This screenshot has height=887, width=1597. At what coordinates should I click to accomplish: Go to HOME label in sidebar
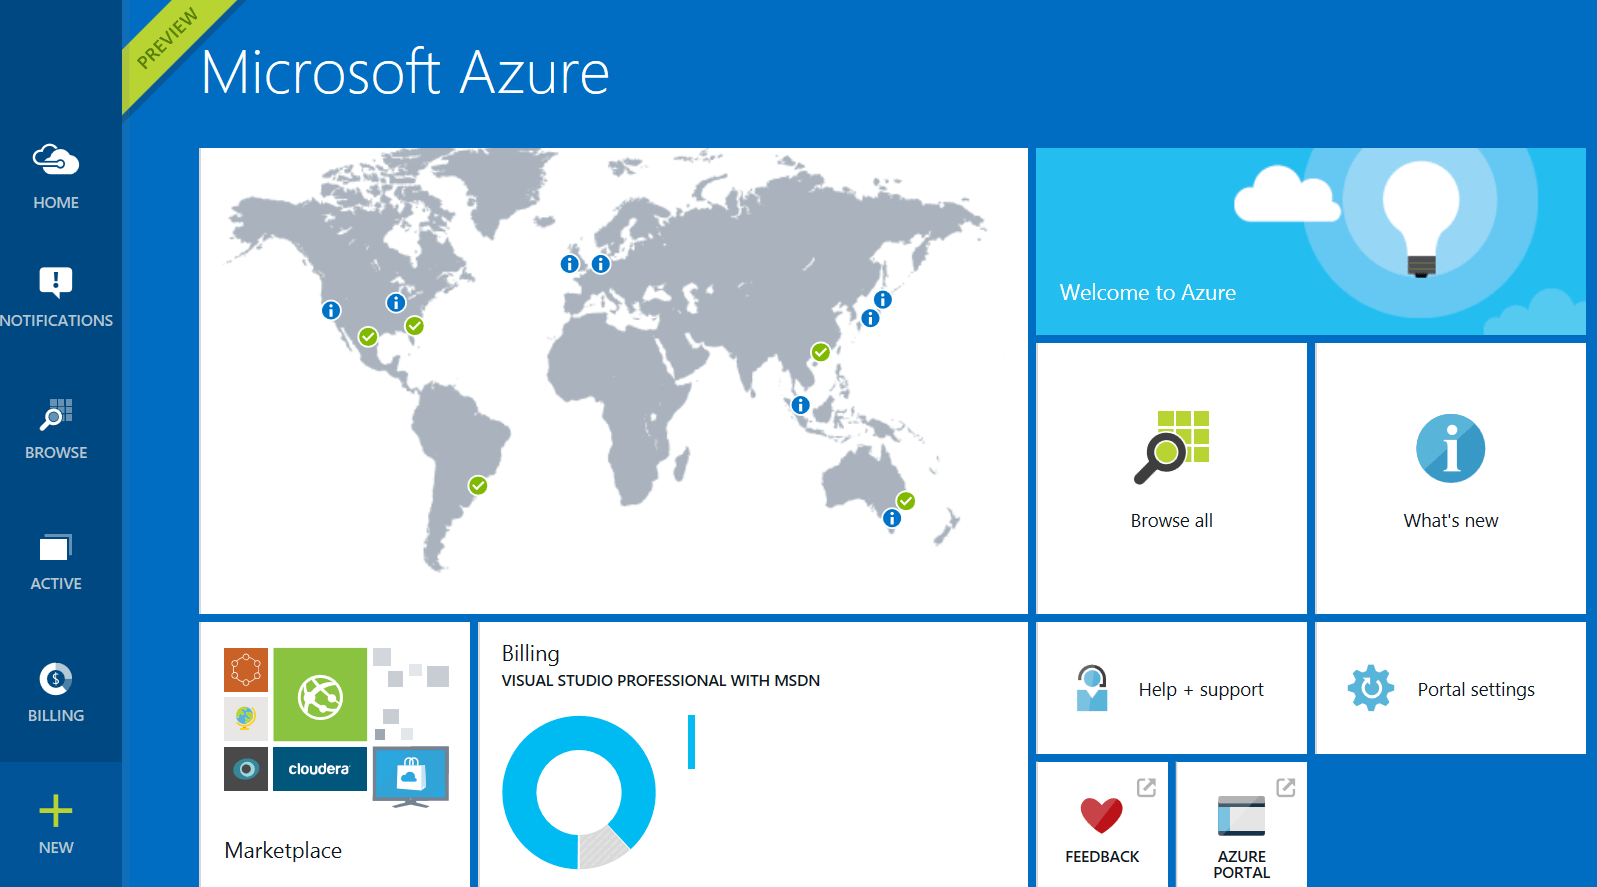(56, 202)
